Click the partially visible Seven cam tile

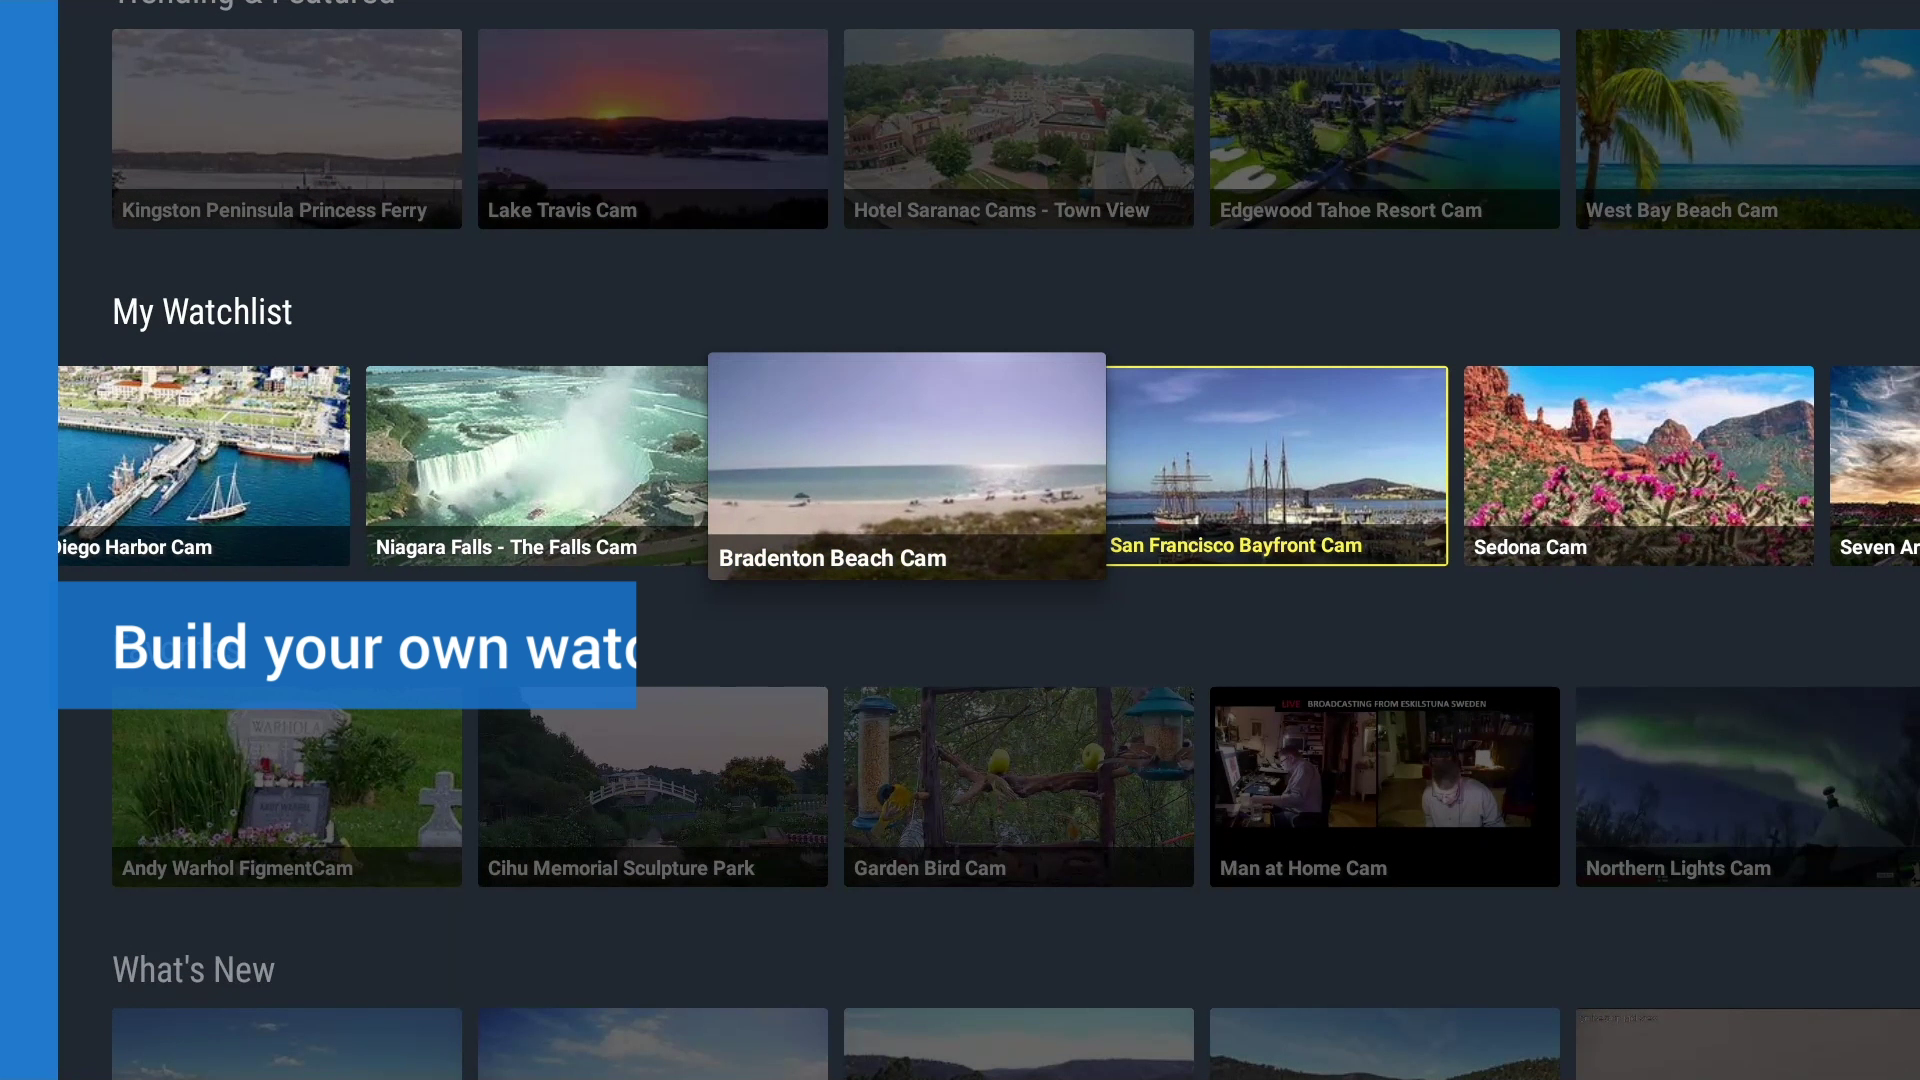[1880, 465]
